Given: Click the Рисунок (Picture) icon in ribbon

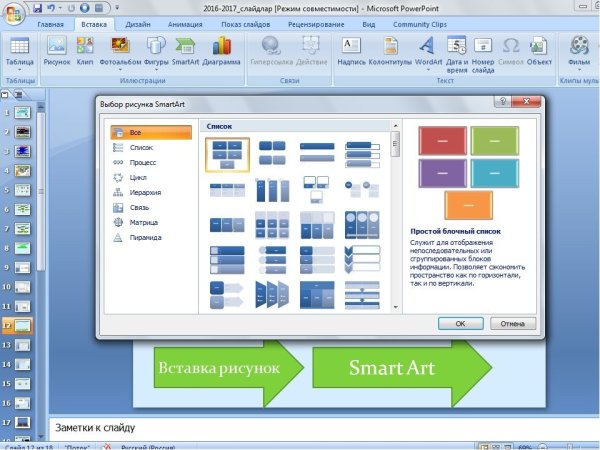Looking at the screenshot, I should [x=57, y=50].
